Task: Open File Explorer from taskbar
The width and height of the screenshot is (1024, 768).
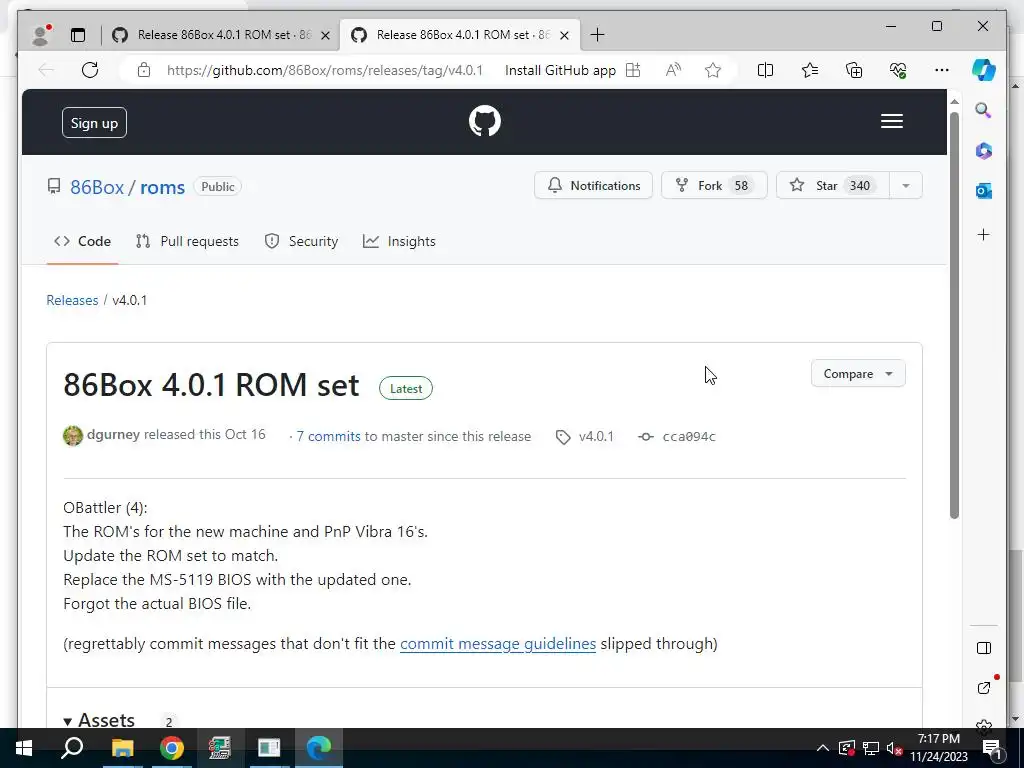Action: pyautogui.click(x=122, y=748)
